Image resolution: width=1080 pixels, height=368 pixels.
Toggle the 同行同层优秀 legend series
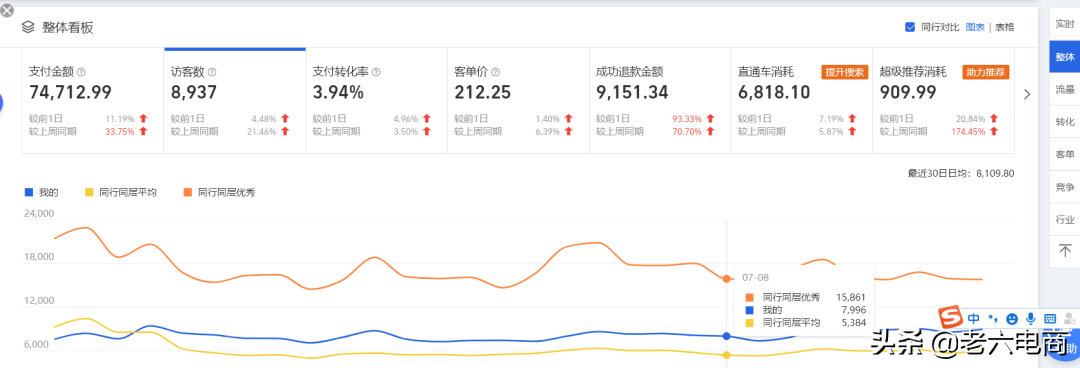pos(219,192)
